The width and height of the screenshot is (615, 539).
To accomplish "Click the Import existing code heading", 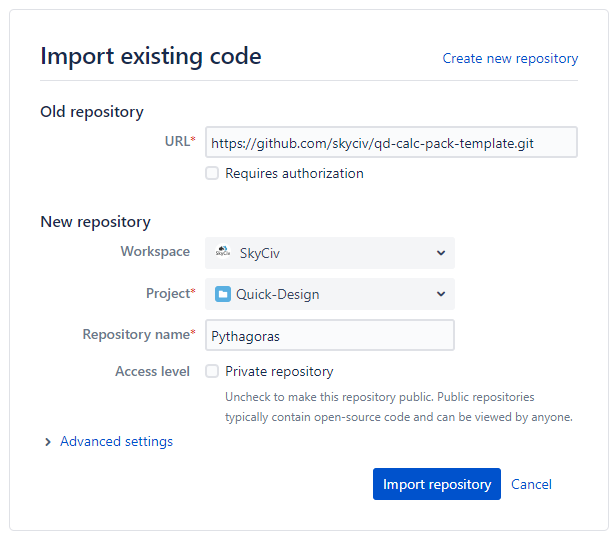I will point(151,56).
